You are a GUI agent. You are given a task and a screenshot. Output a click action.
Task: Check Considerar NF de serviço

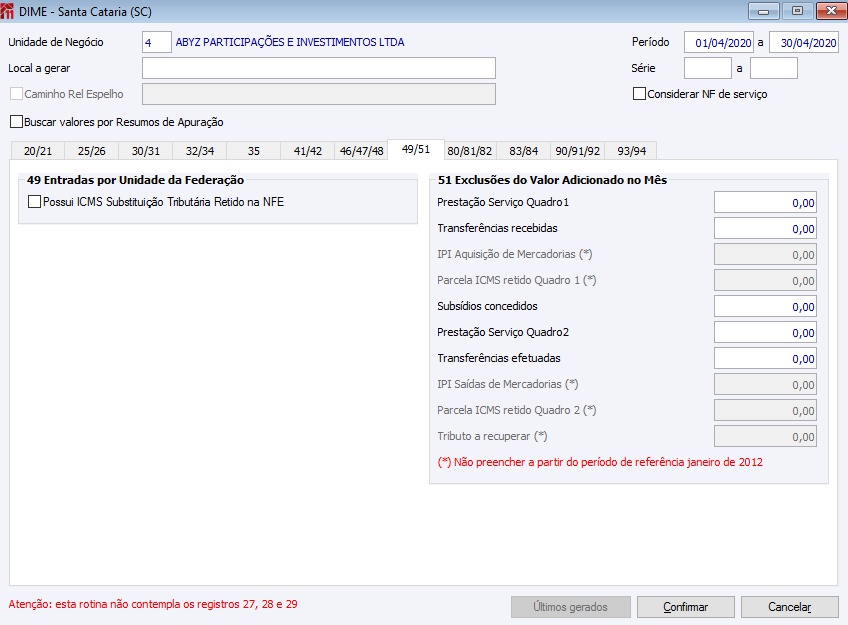tap(639, 94)
